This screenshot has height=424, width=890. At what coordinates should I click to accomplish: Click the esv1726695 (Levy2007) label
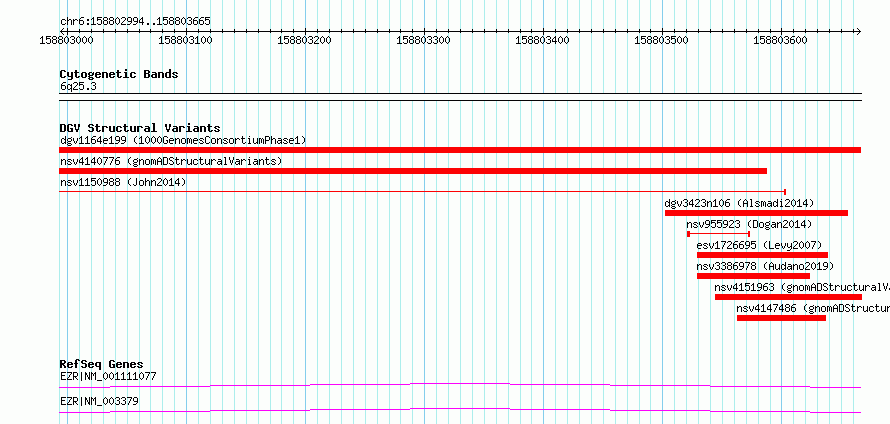coord(759,245)
